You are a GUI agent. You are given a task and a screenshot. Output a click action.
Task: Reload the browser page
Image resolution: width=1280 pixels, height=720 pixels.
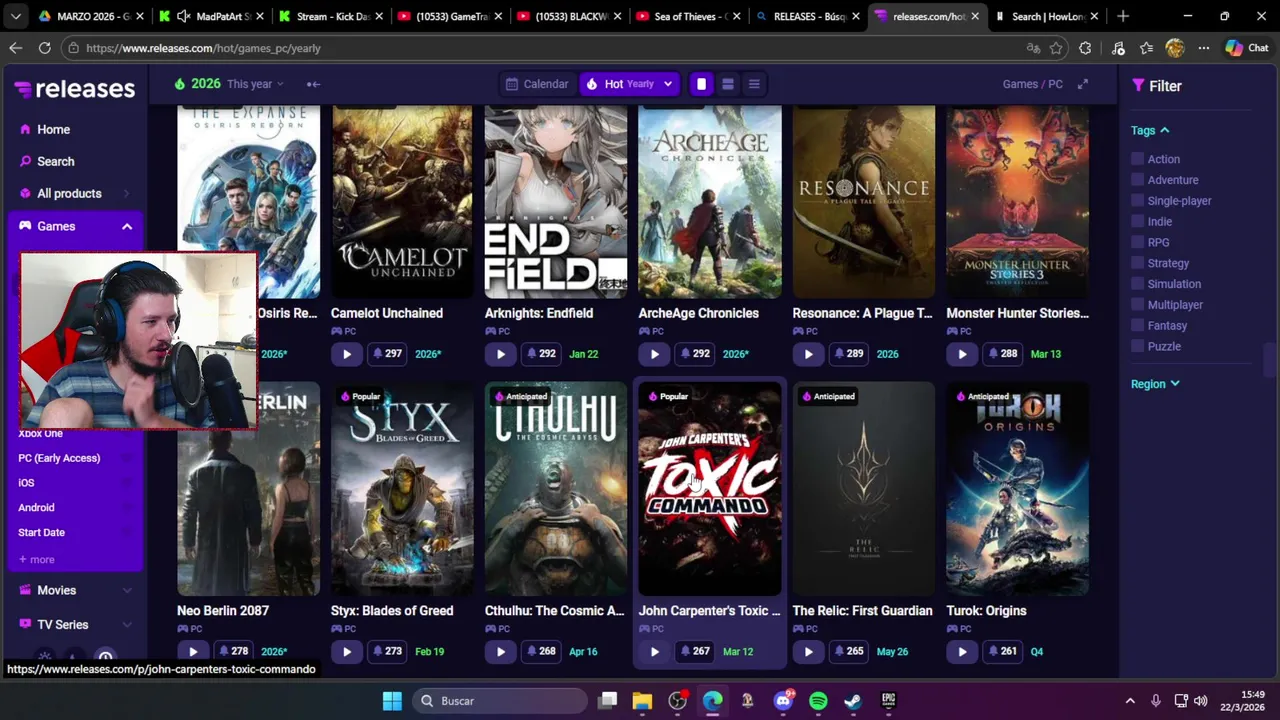tap(45, 48)
